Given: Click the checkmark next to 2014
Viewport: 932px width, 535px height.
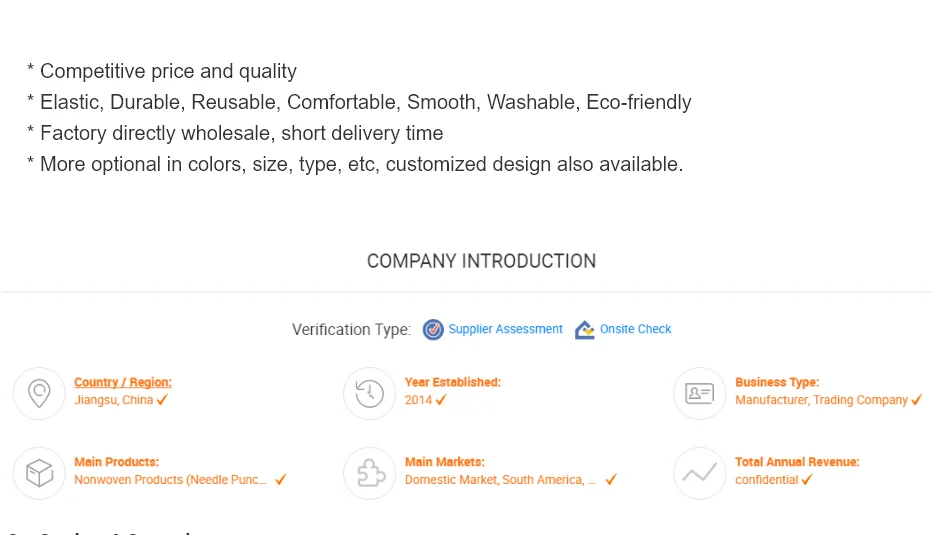Looking at the screenshot, I should click(440, 400).
